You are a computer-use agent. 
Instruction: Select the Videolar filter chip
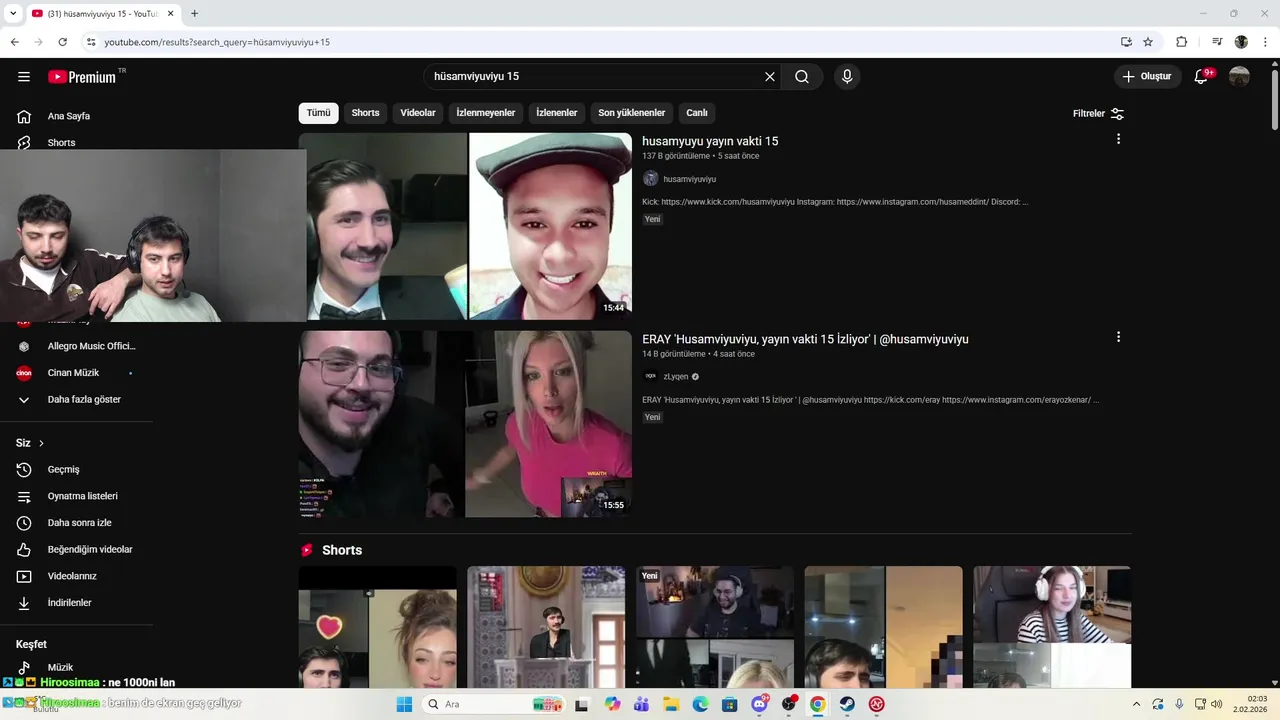click(418, 113)
